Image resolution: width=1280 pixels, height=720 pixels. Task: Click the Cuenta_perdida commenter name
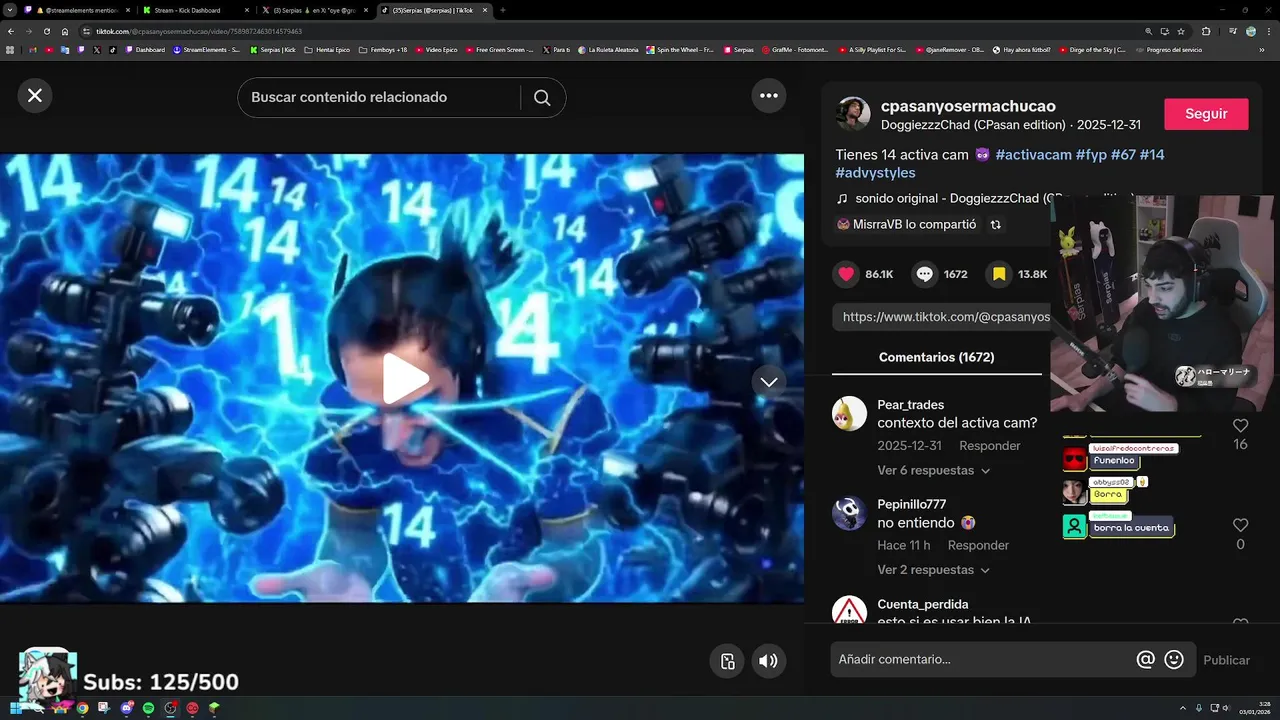(x=922, y=604)
